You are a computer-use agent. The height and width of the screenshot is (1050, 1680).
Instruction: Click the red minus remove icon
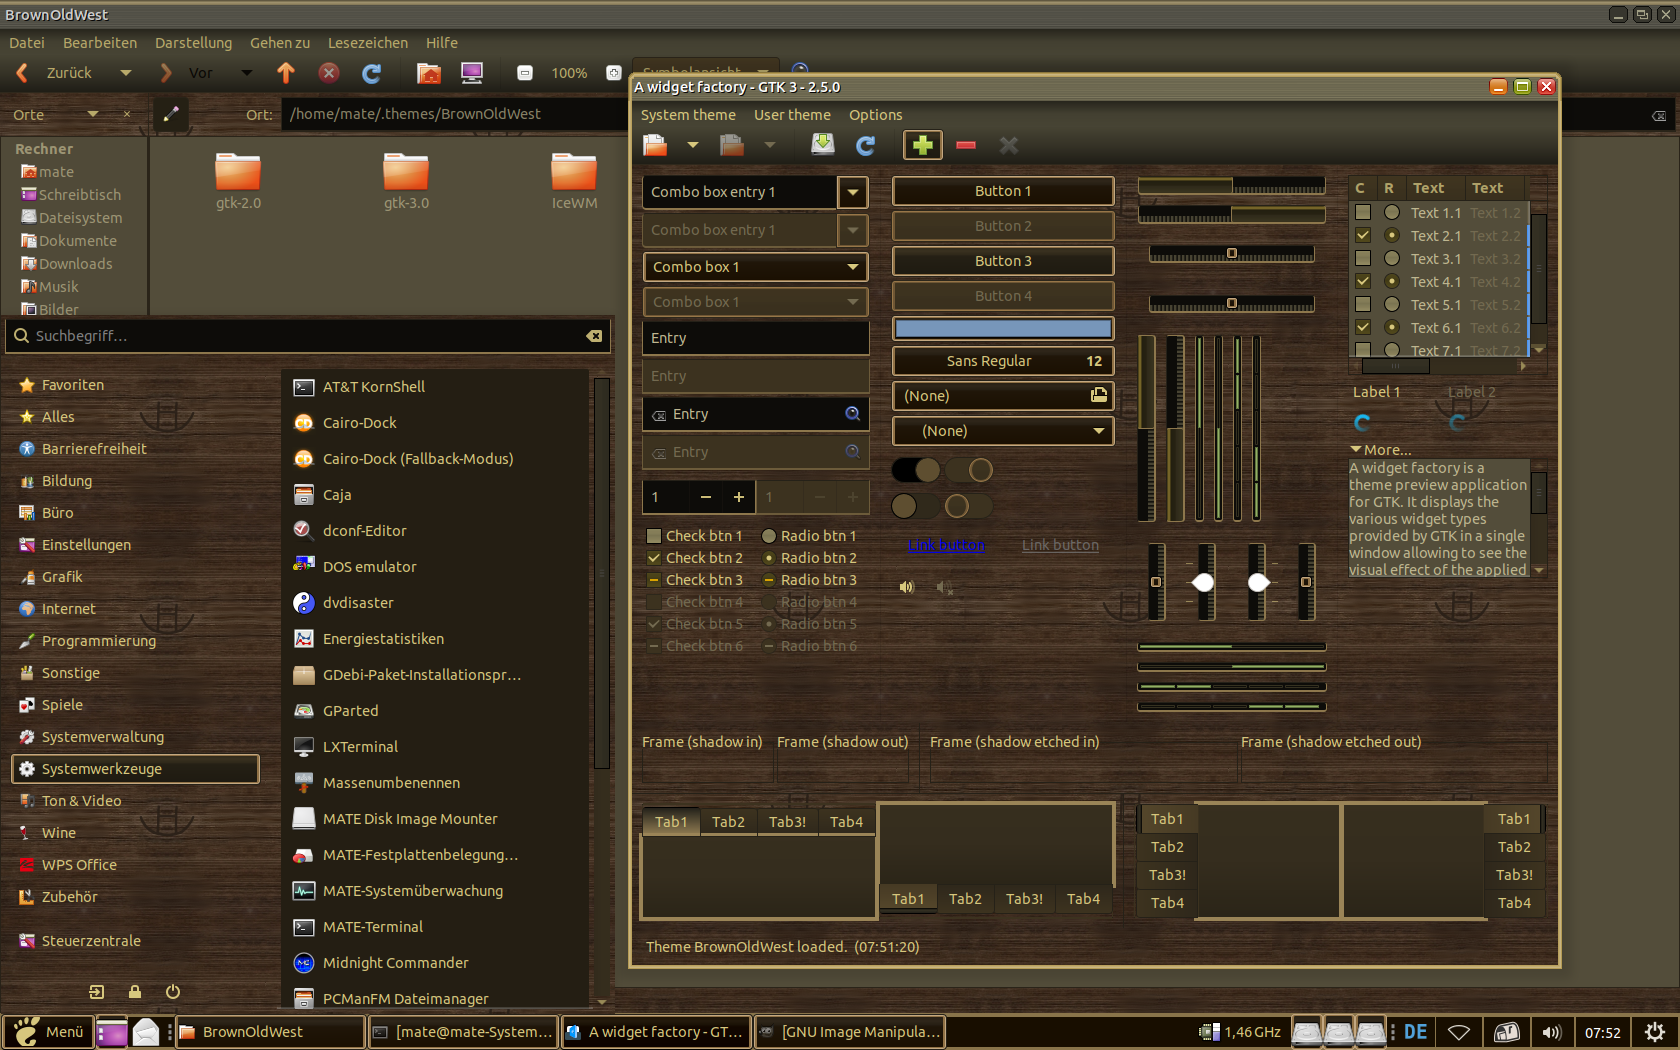tap(965, 146)
